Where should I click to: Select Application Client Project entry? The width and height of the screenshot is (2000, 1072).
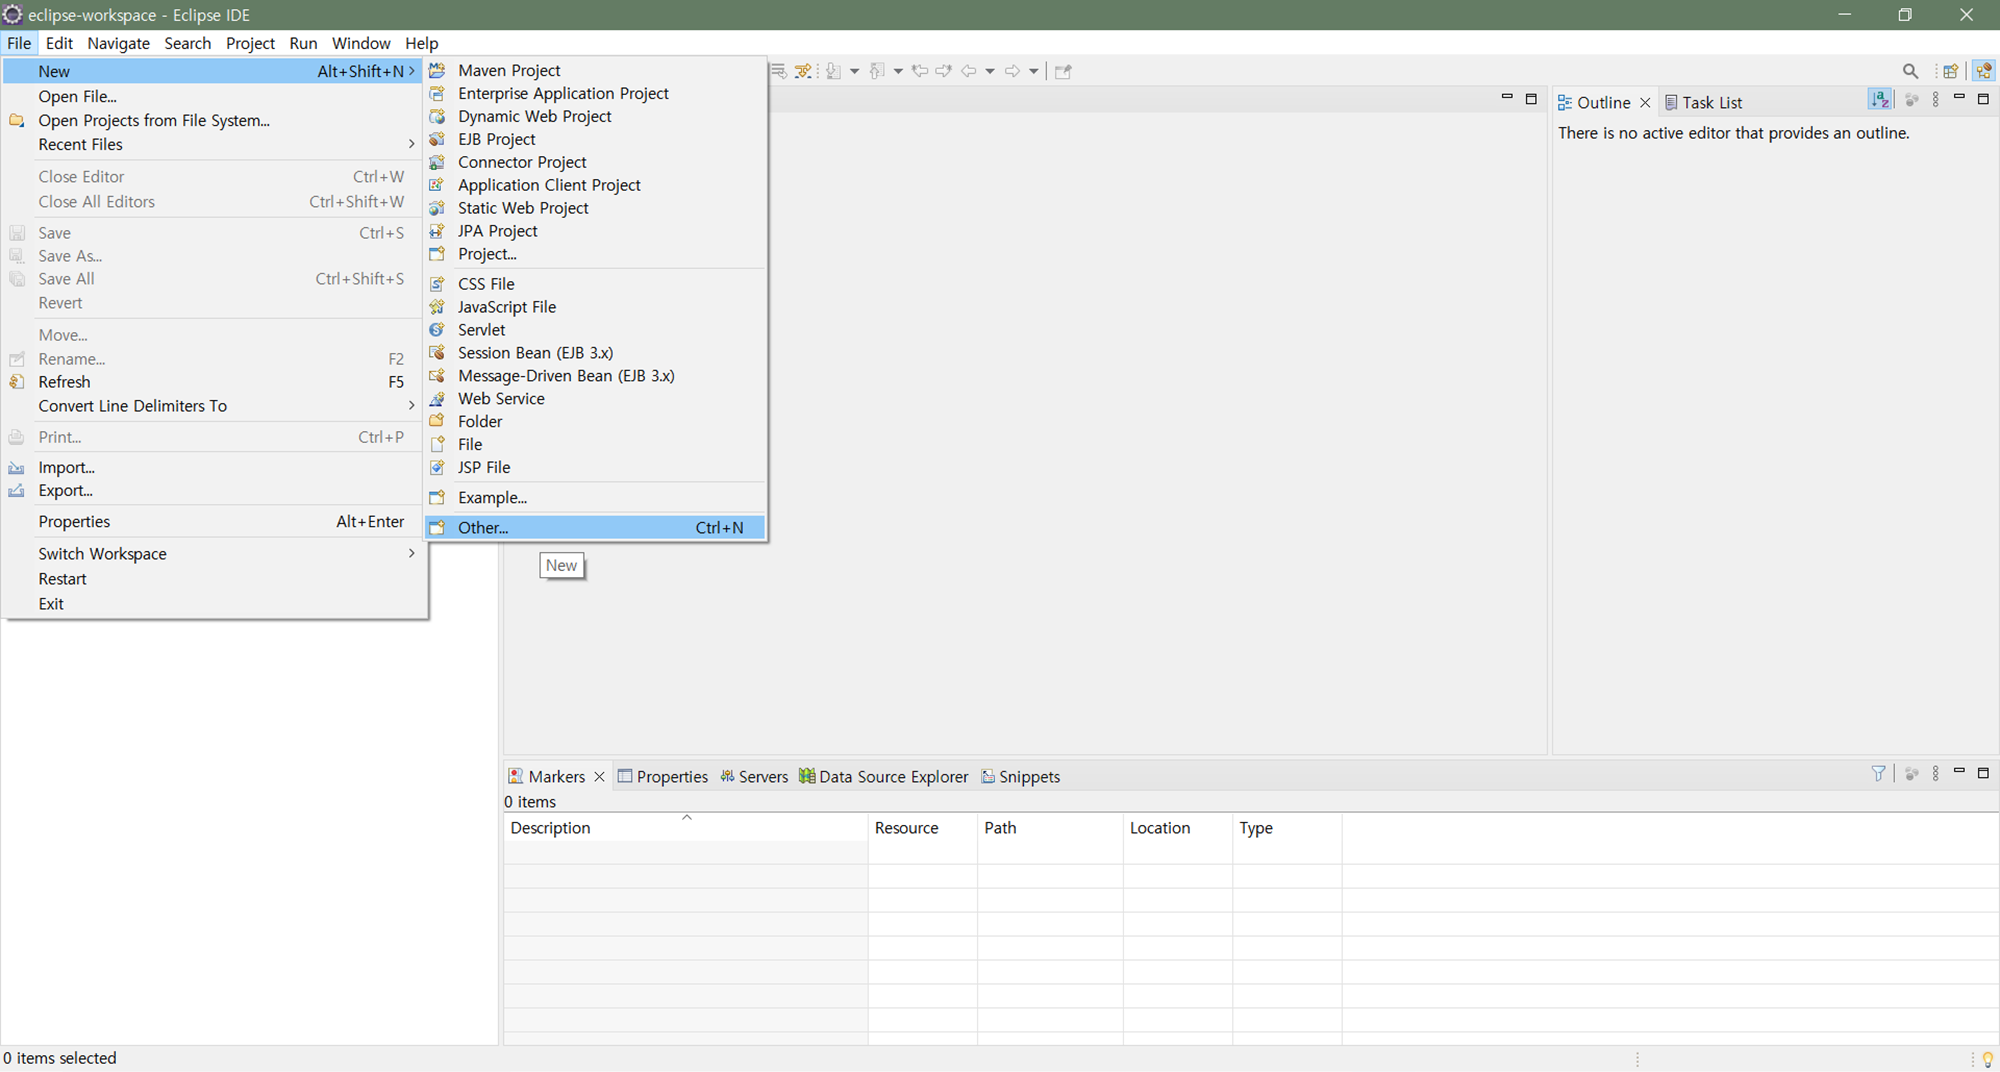[x=595, y=185]
